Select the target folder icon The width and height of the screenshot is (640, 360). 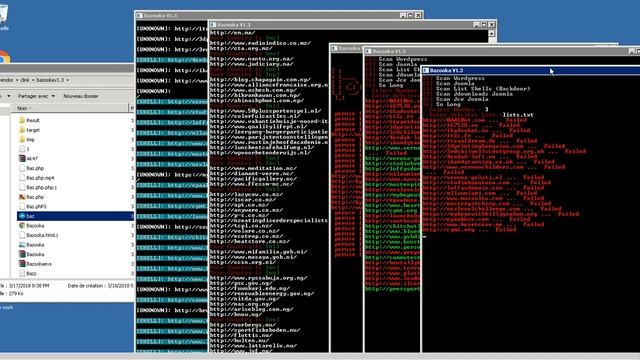coord(22,130)
